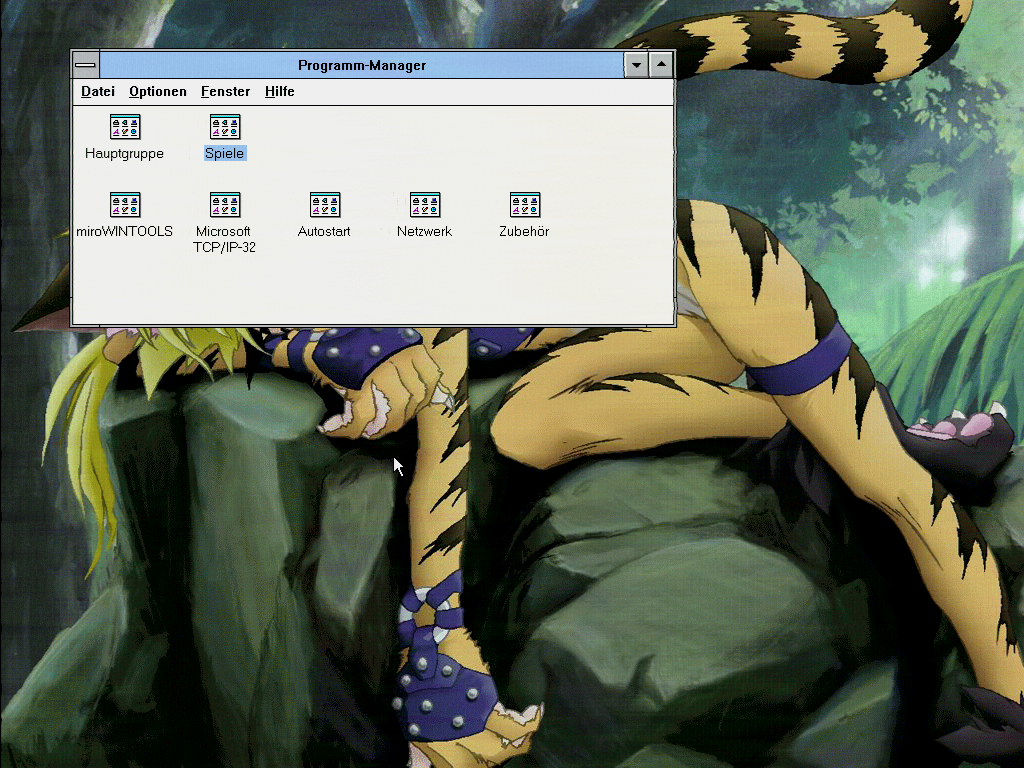Click the "Zubehör" label text
The width and height of the screenshot is (1024, 768).
pos(524,231)
